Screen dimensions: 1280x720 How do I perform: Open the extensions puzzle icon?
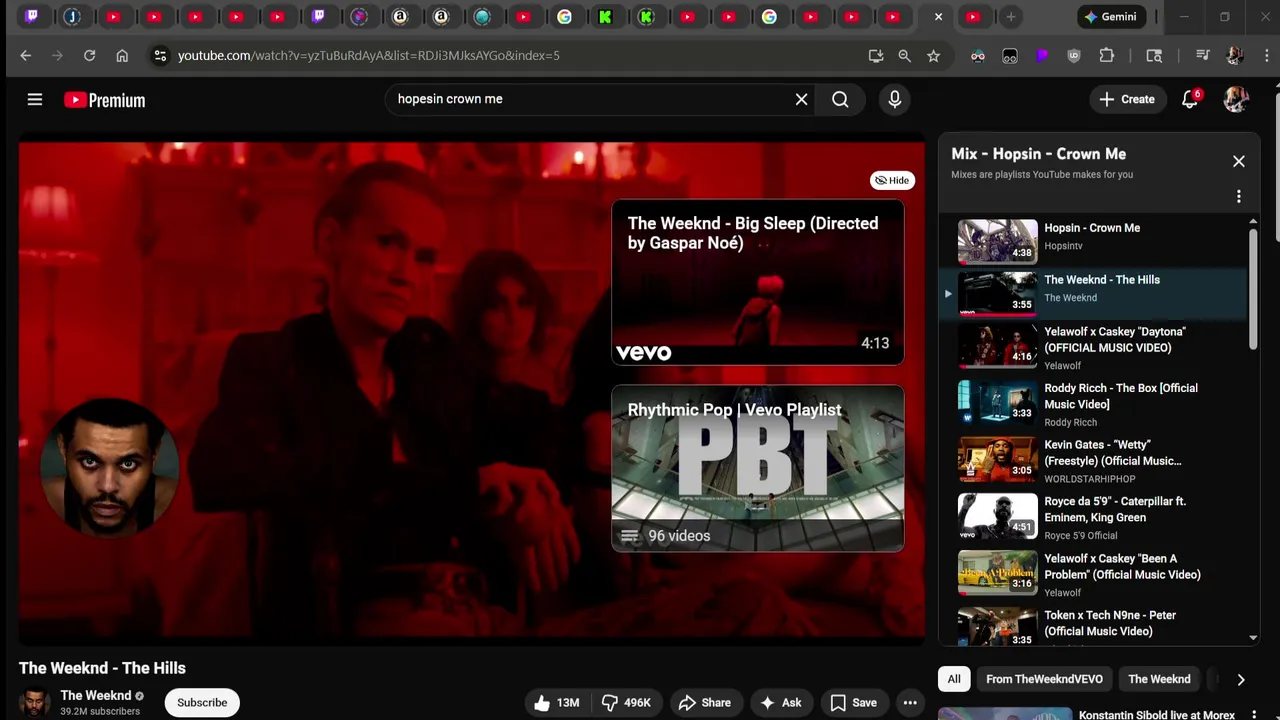tap(1106, 56)
